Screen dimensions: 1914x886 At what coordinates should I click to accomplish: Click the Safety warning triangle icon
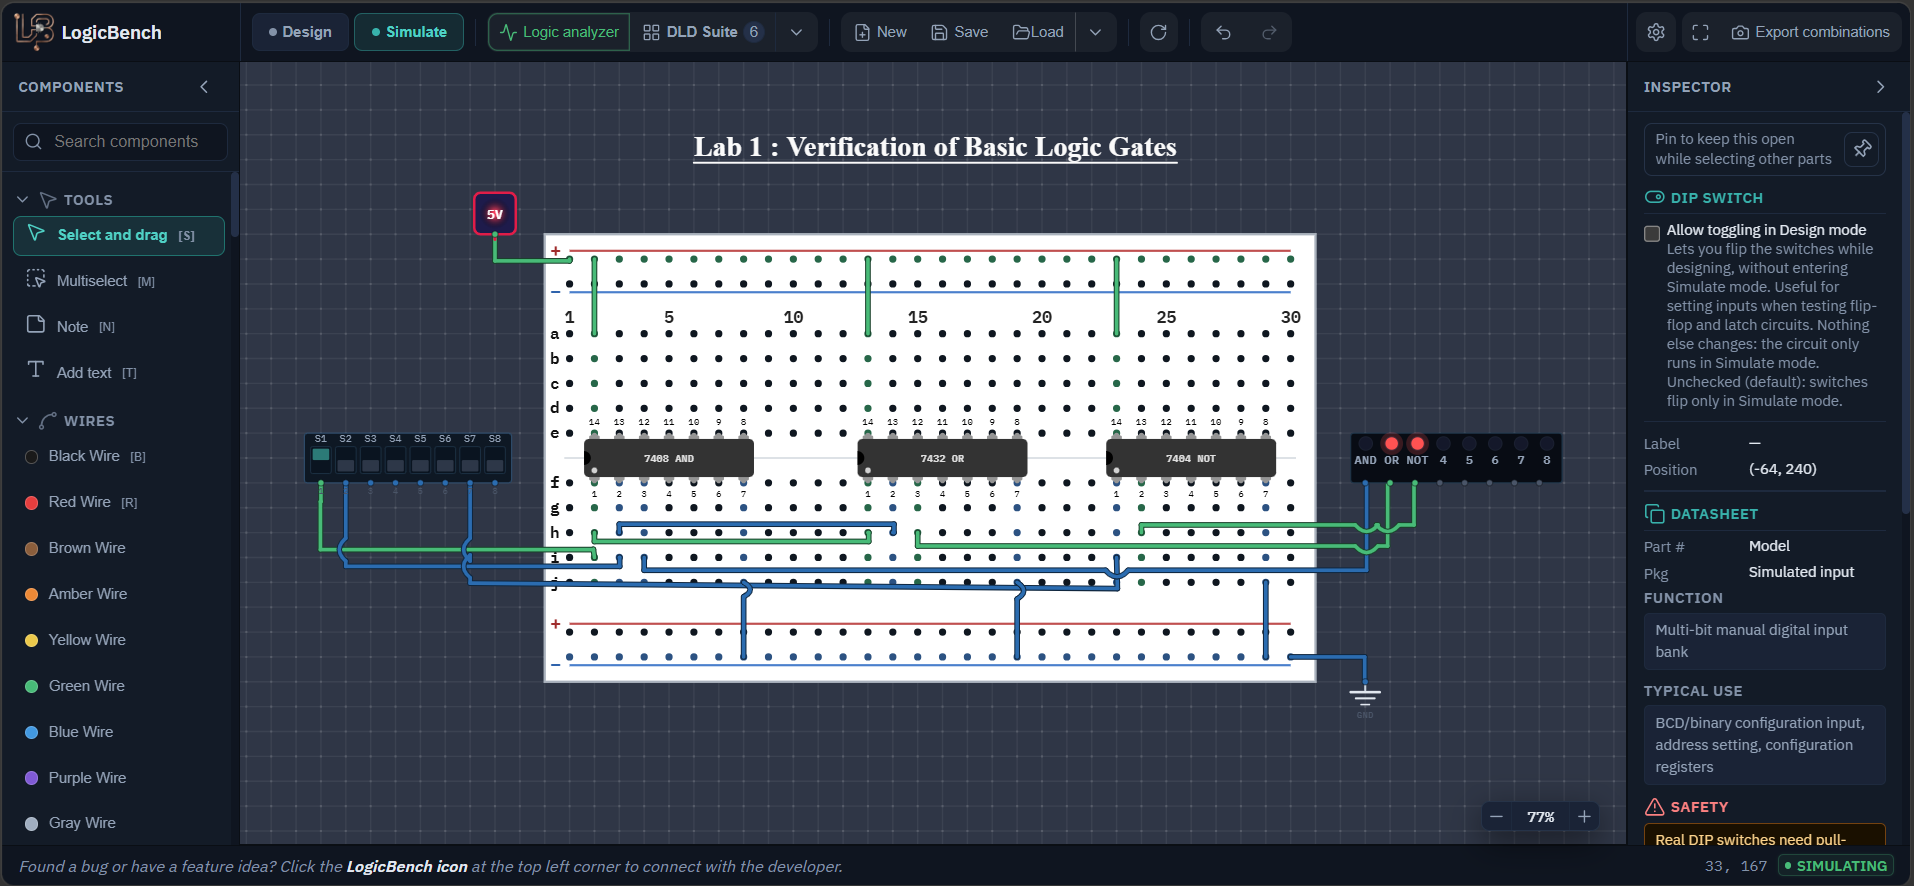point(1655,807)
